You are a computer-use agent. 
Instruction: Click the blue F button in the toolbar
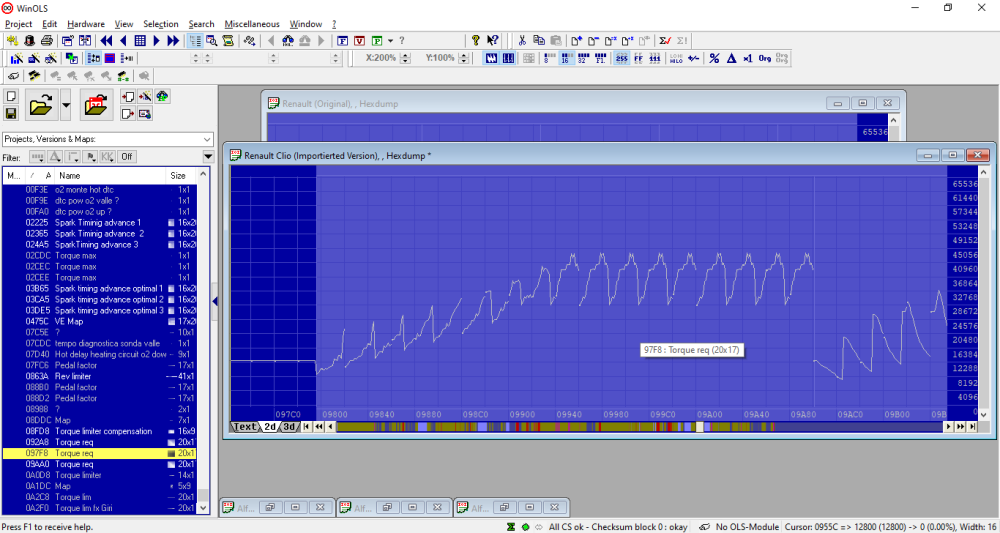tap(342, 40)
